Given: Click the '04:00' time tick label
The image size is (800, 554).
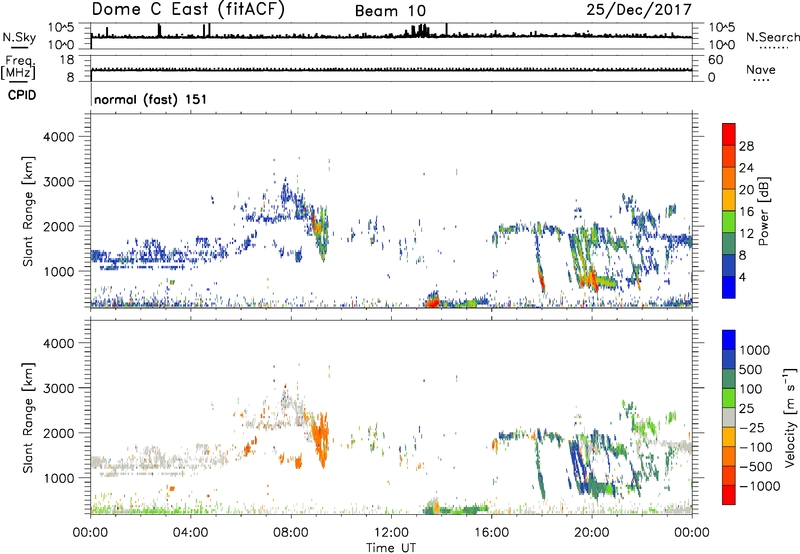Looking at the screenshot, I should [191, 533].
